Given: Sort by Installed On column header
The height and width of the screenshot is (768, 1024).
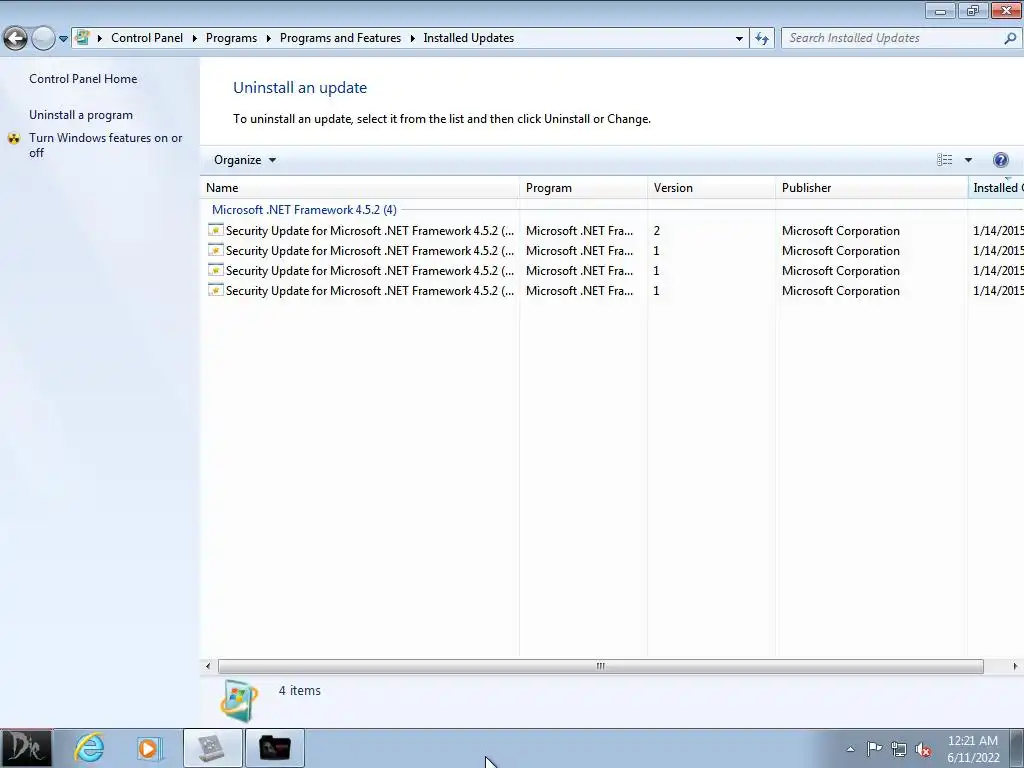Looking at the screenshot, I should [x=996, y=187].
